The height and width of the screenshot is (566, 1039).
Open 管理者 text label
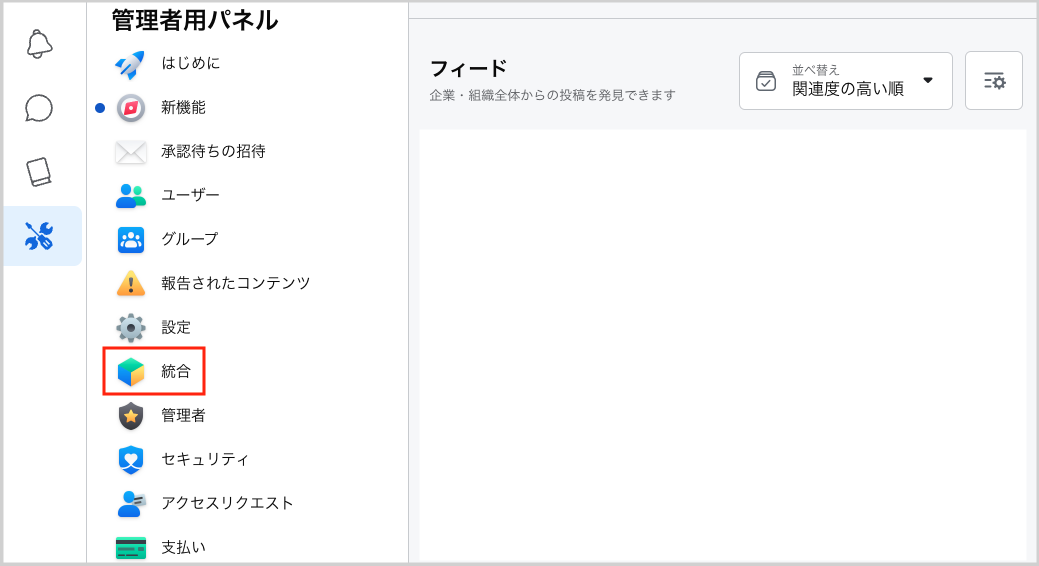[183, 416]
